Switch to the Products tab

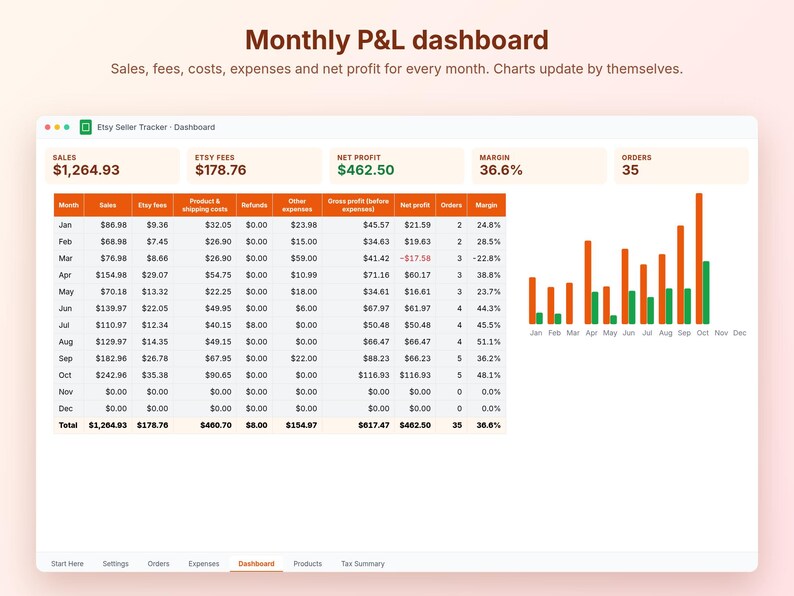(307, 564)
